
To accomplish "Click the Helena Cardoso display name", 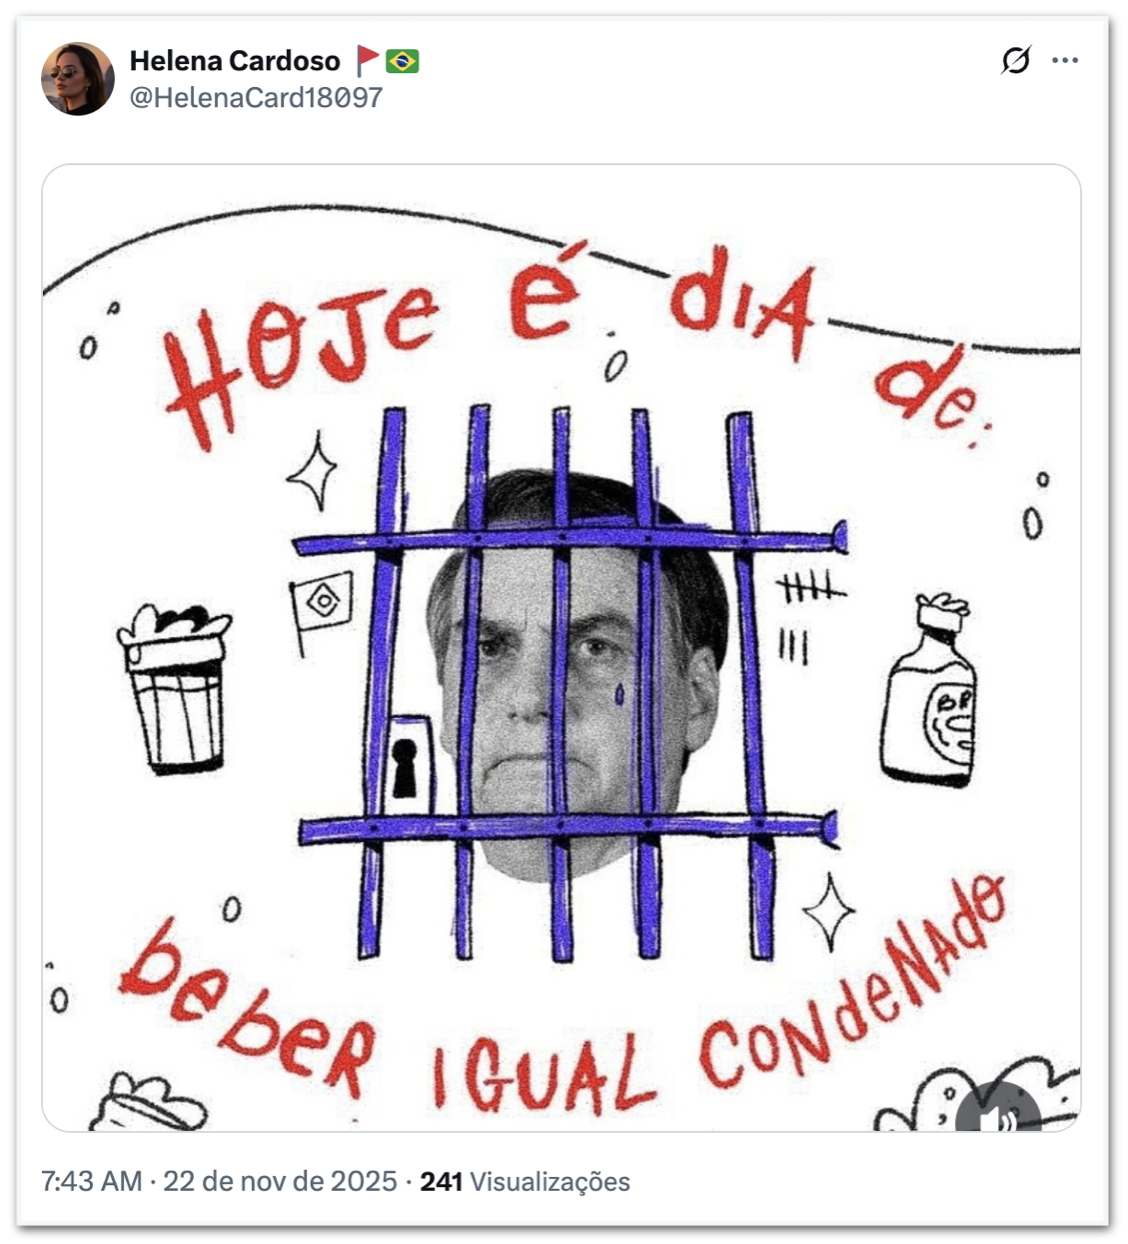I will coord(235,61).
